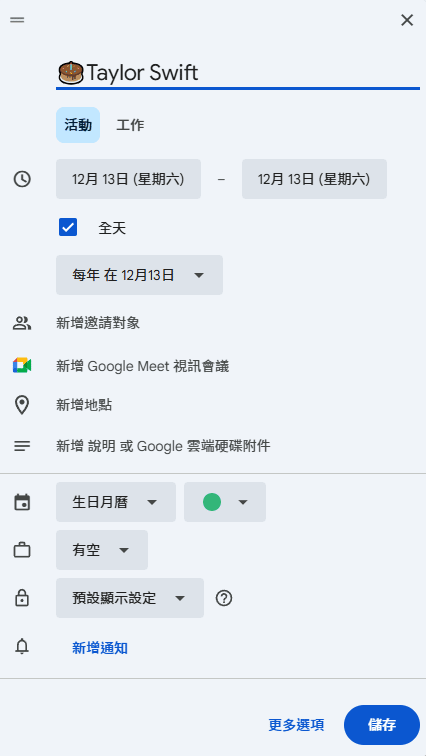Open 更多選項 more options
Image resolution: width=426 pixels, height=756 pixels.
pyautogui.click(x=296, y=725)
